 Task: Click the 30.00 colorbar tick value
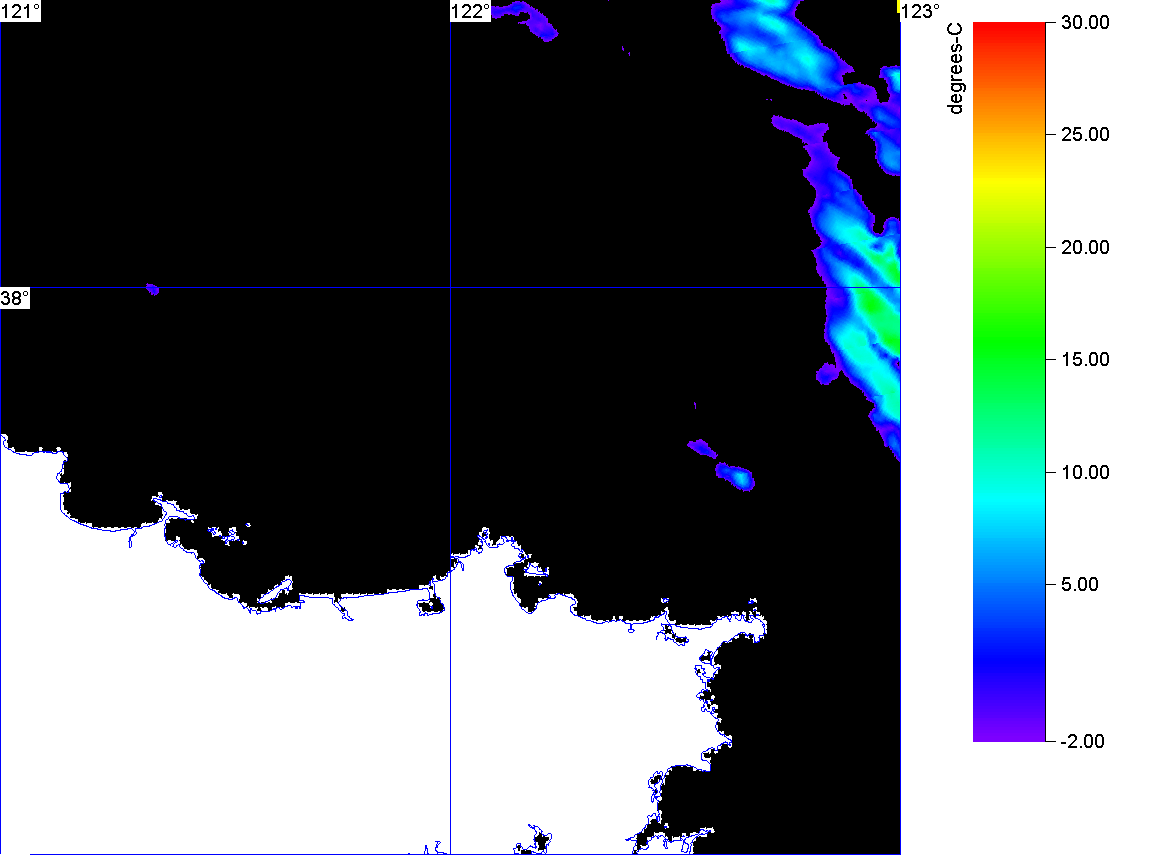coord(1085,23)
